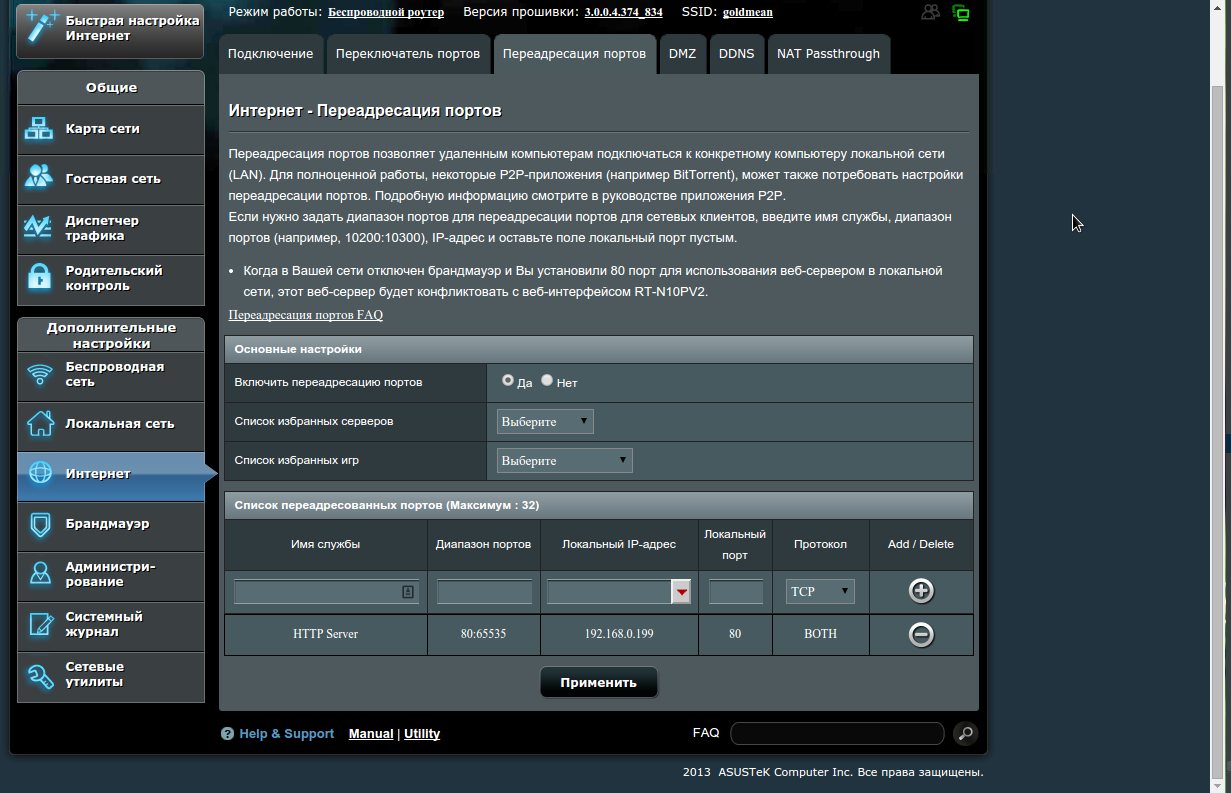This screenshot has width=1231, height=793.
Task: Switch to NAT Passthrough tab
Action: [828, 54]
